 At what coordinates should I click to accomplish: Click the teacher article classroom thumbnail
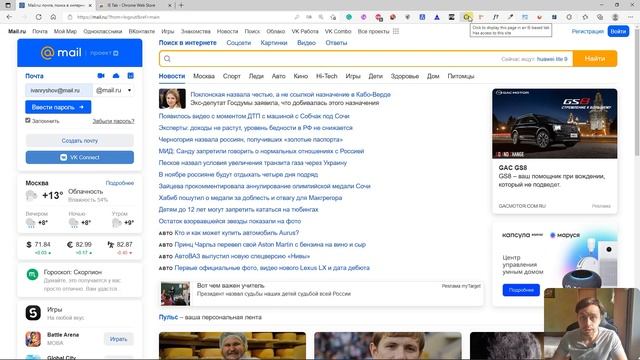click(x=175, y=293)
